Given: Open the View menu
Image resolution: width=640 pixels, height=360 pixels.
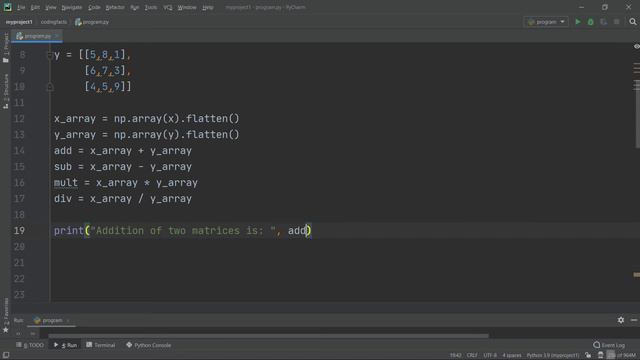Looking at the screenshot, I should pyautogui.click(x=51, y=7).
